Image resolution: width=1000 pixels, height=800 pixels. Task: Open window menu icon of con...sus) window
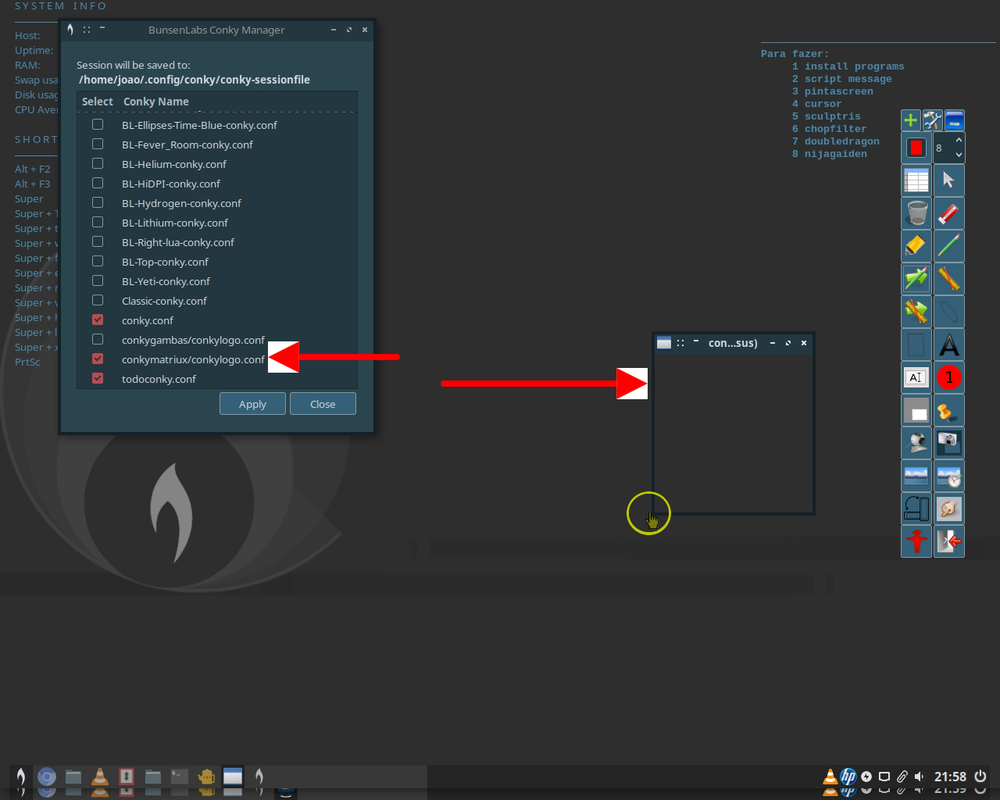click(664, 343)
